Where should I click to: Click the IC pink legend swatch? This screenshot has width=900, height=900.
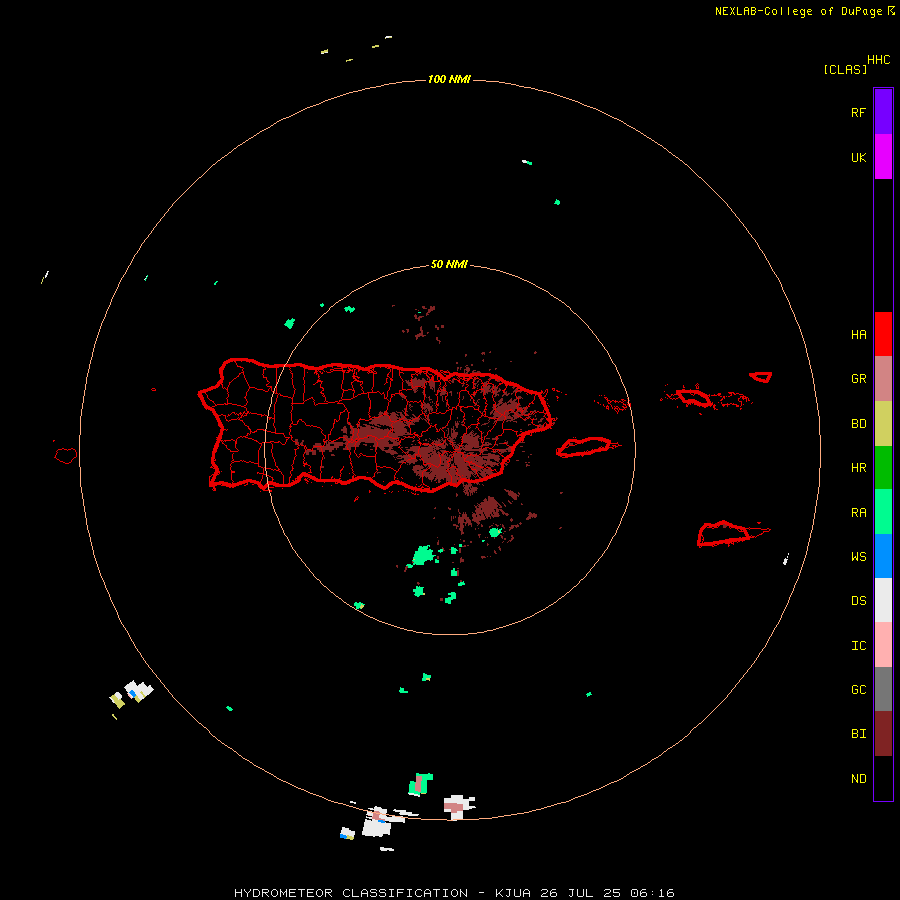(x=883, y=645)
